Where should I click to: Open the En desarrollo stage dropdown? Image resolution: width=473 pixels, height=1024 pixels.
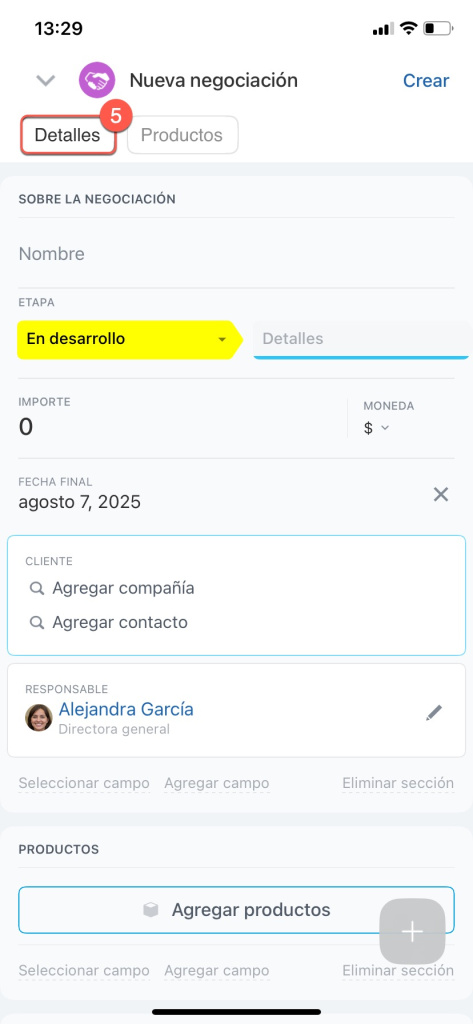[x=222, y=340]
